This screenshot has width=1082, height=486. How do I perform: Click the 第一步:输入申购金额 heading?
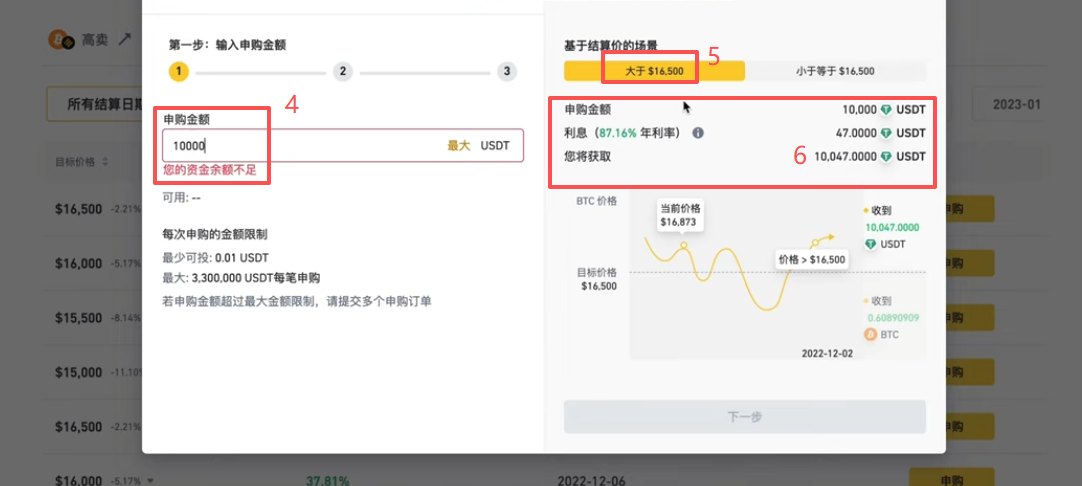pyautogui.click(x=228, y=45)
